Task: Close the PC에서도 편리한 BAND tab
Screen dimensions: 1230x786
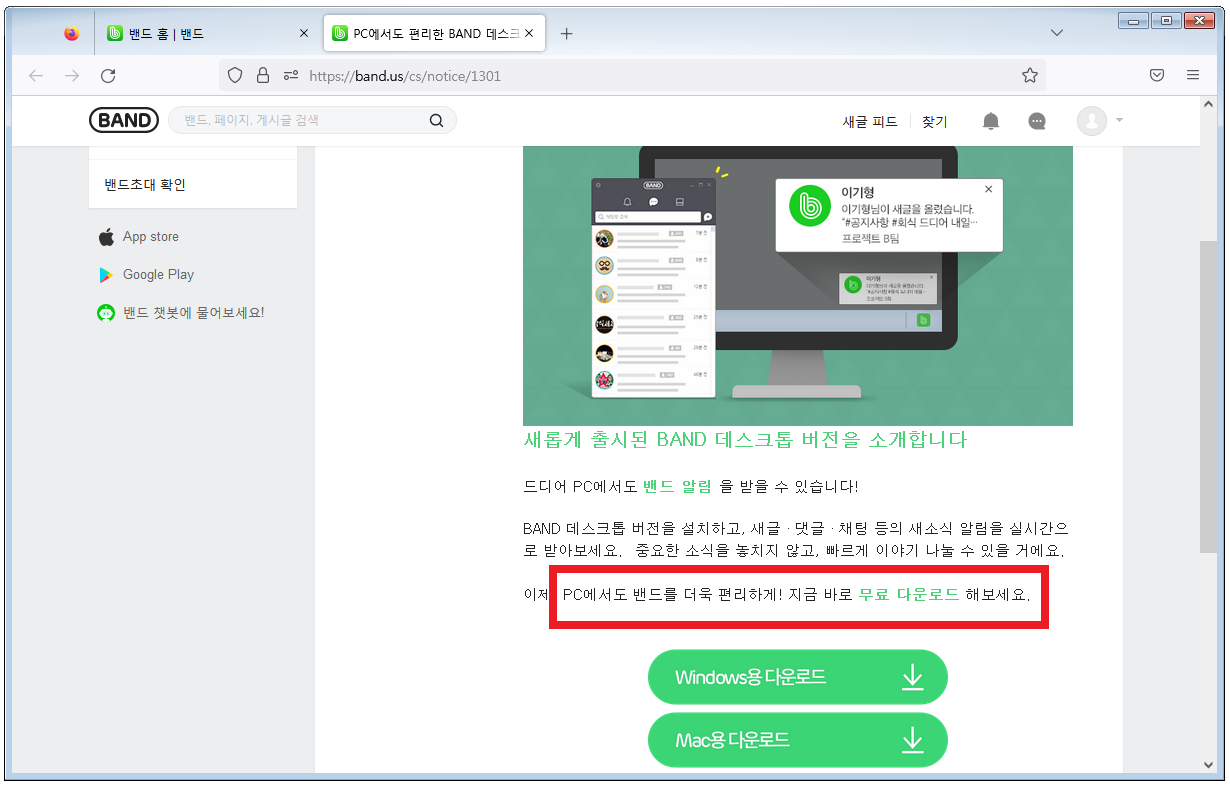Action: point(530,33)
